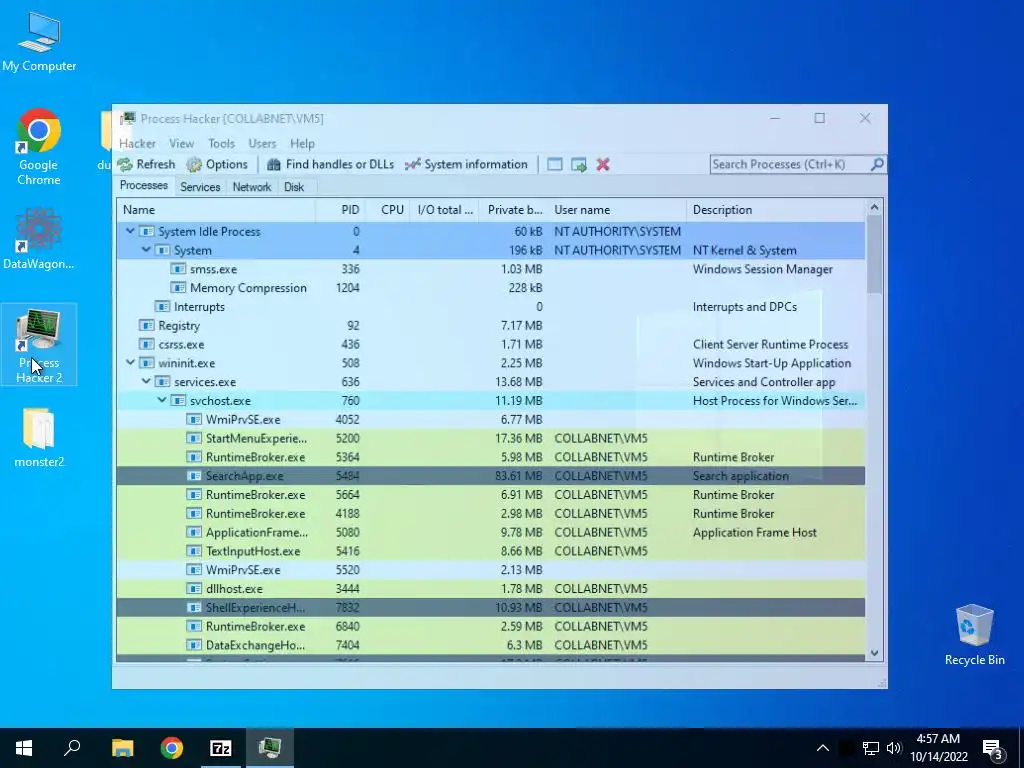
Task: Open the Google Chrome desktop shortcut
Action: coord(39,146)
